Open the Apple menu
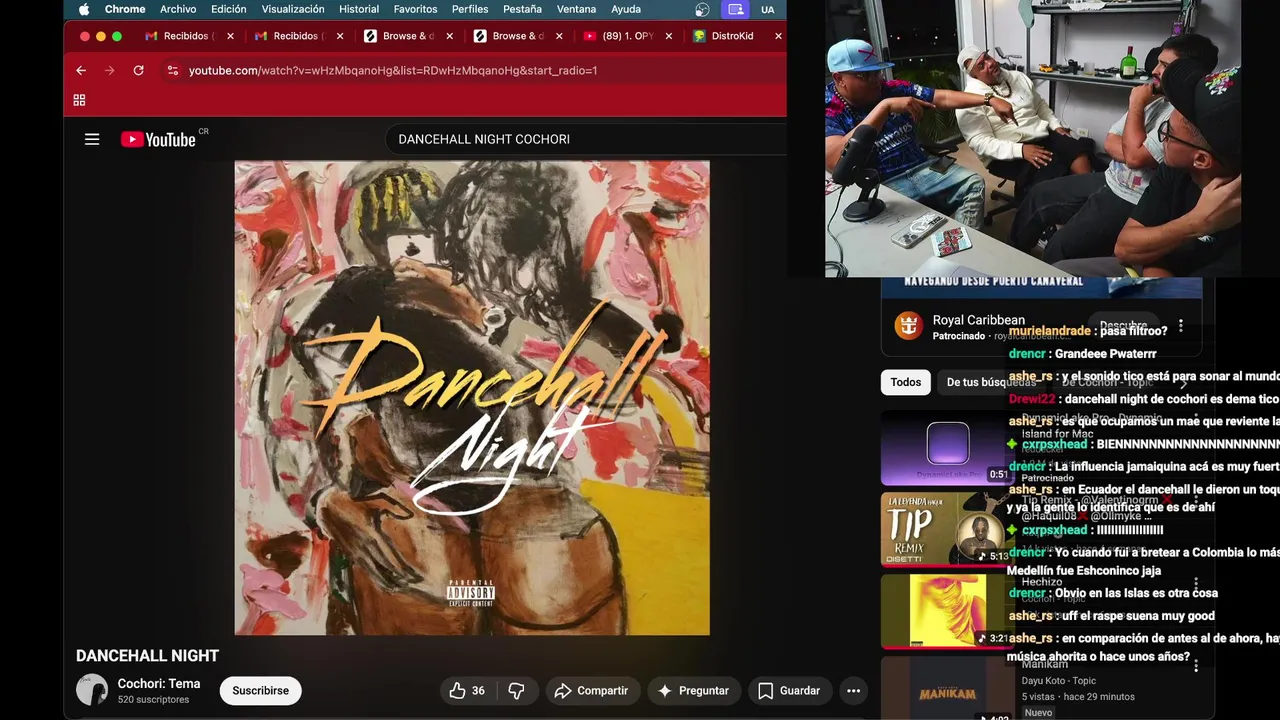Image resolution: width=1280 pixels, height=720 pixels. coord(84,9)
